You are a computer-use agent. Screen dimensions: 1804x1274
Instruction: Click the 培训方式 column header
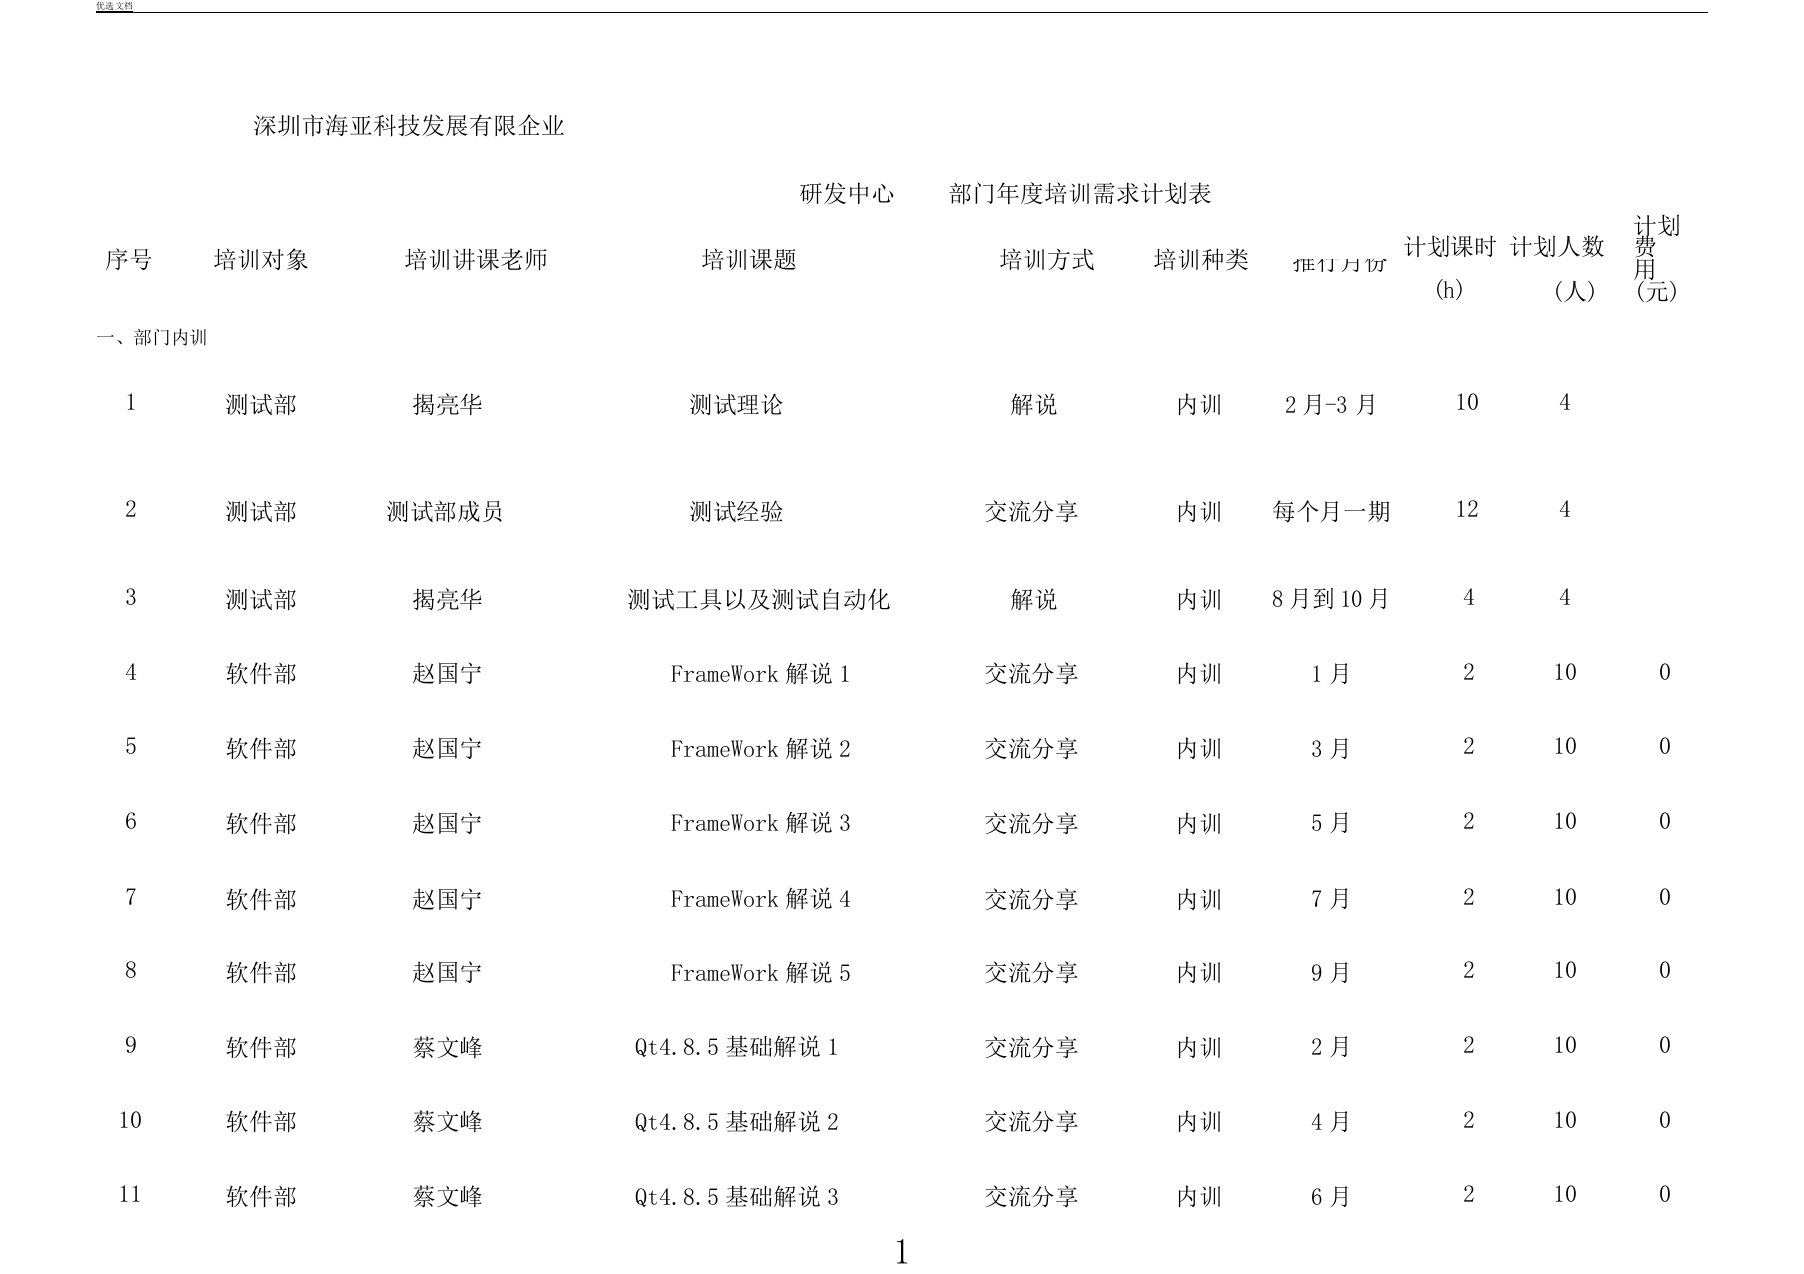click(x=1047, y=260)
